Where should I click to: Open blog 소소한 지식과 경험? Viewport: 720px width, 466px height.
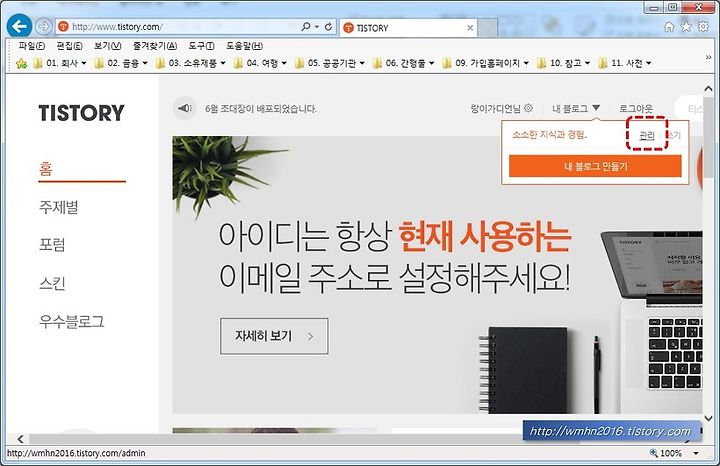[x=550, y=135]
